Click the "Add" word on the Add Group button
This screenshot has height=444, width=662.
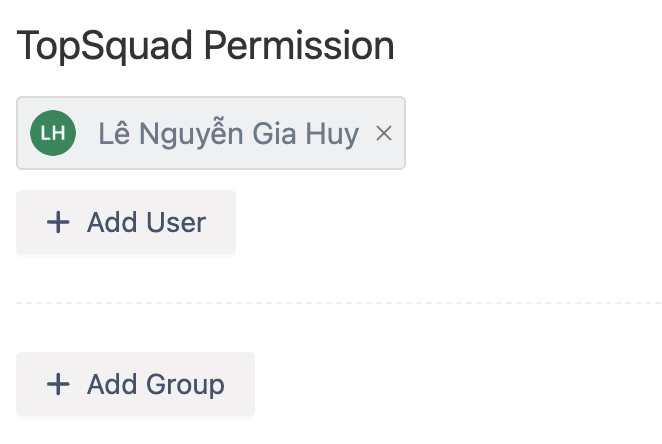112,384
